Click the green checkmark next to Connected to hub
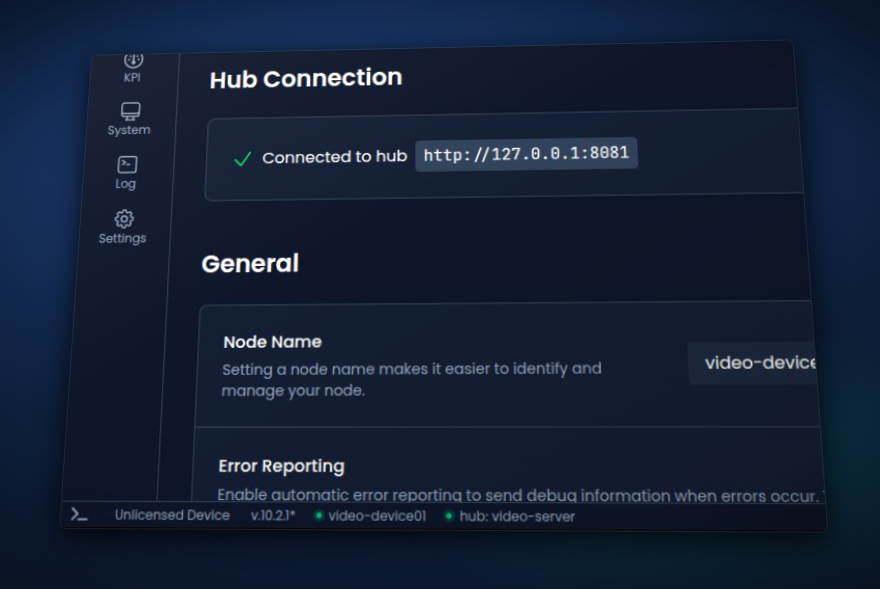This screenshot has width=880, height=589. [x=241, y=157]
